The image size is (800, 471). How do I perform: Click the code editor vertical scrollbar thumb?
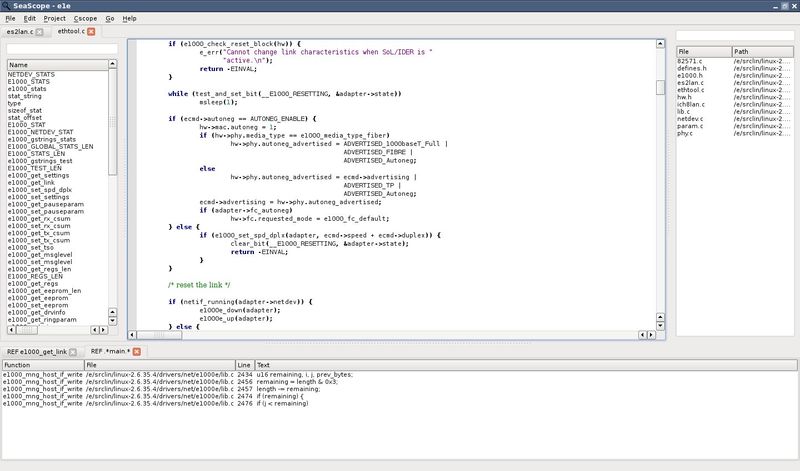tap(660, 87)
